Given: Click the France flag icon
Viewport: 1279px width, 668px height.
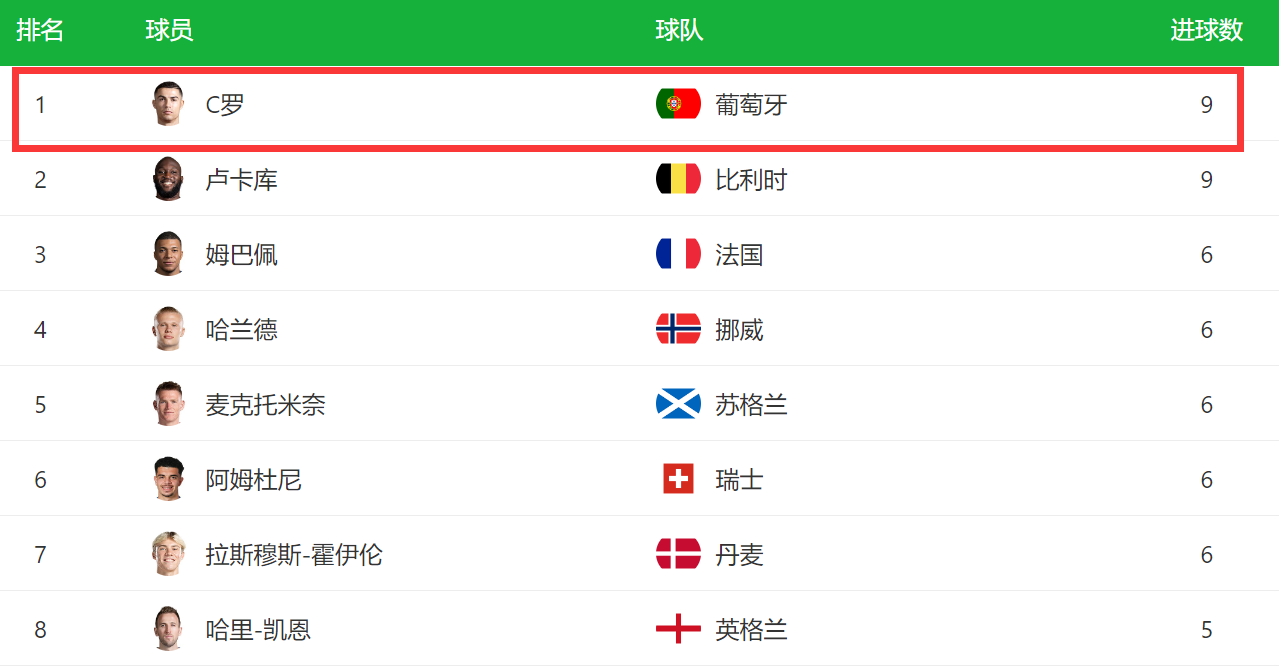Looking at the screenshot, I should pyautogui.click(x=678, y=254).
